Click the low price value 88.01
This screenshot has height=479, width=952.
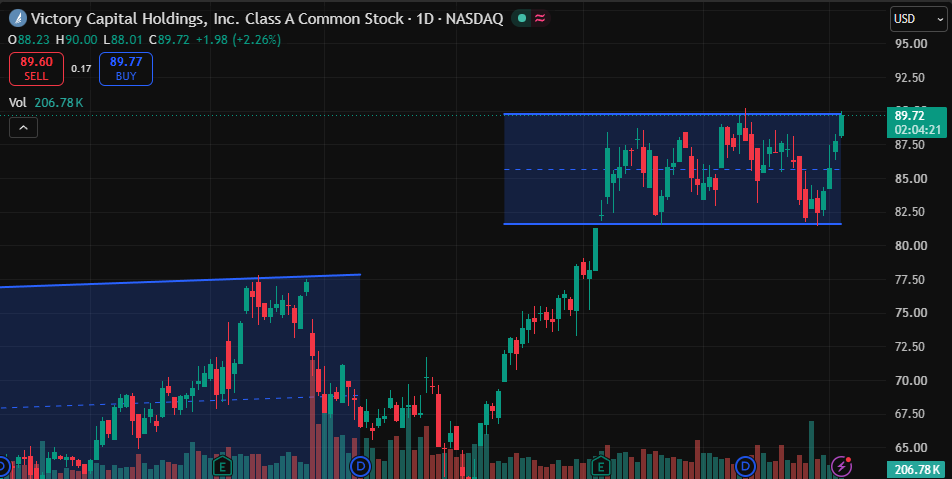coord(126,39)
